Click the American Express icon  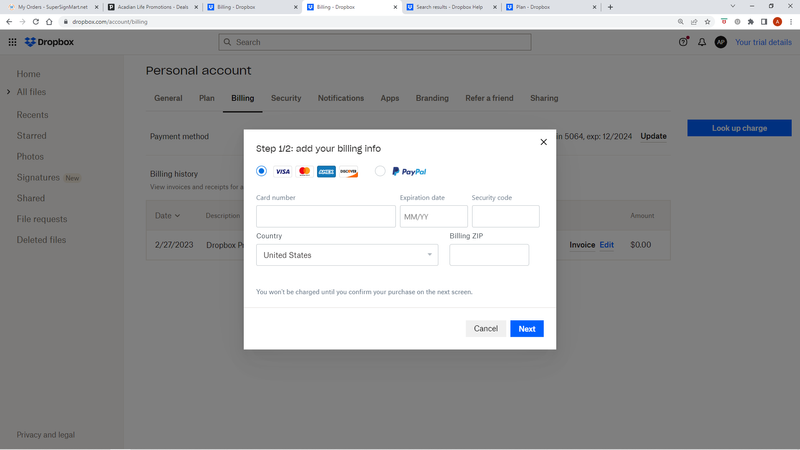(x=326, y=171)
